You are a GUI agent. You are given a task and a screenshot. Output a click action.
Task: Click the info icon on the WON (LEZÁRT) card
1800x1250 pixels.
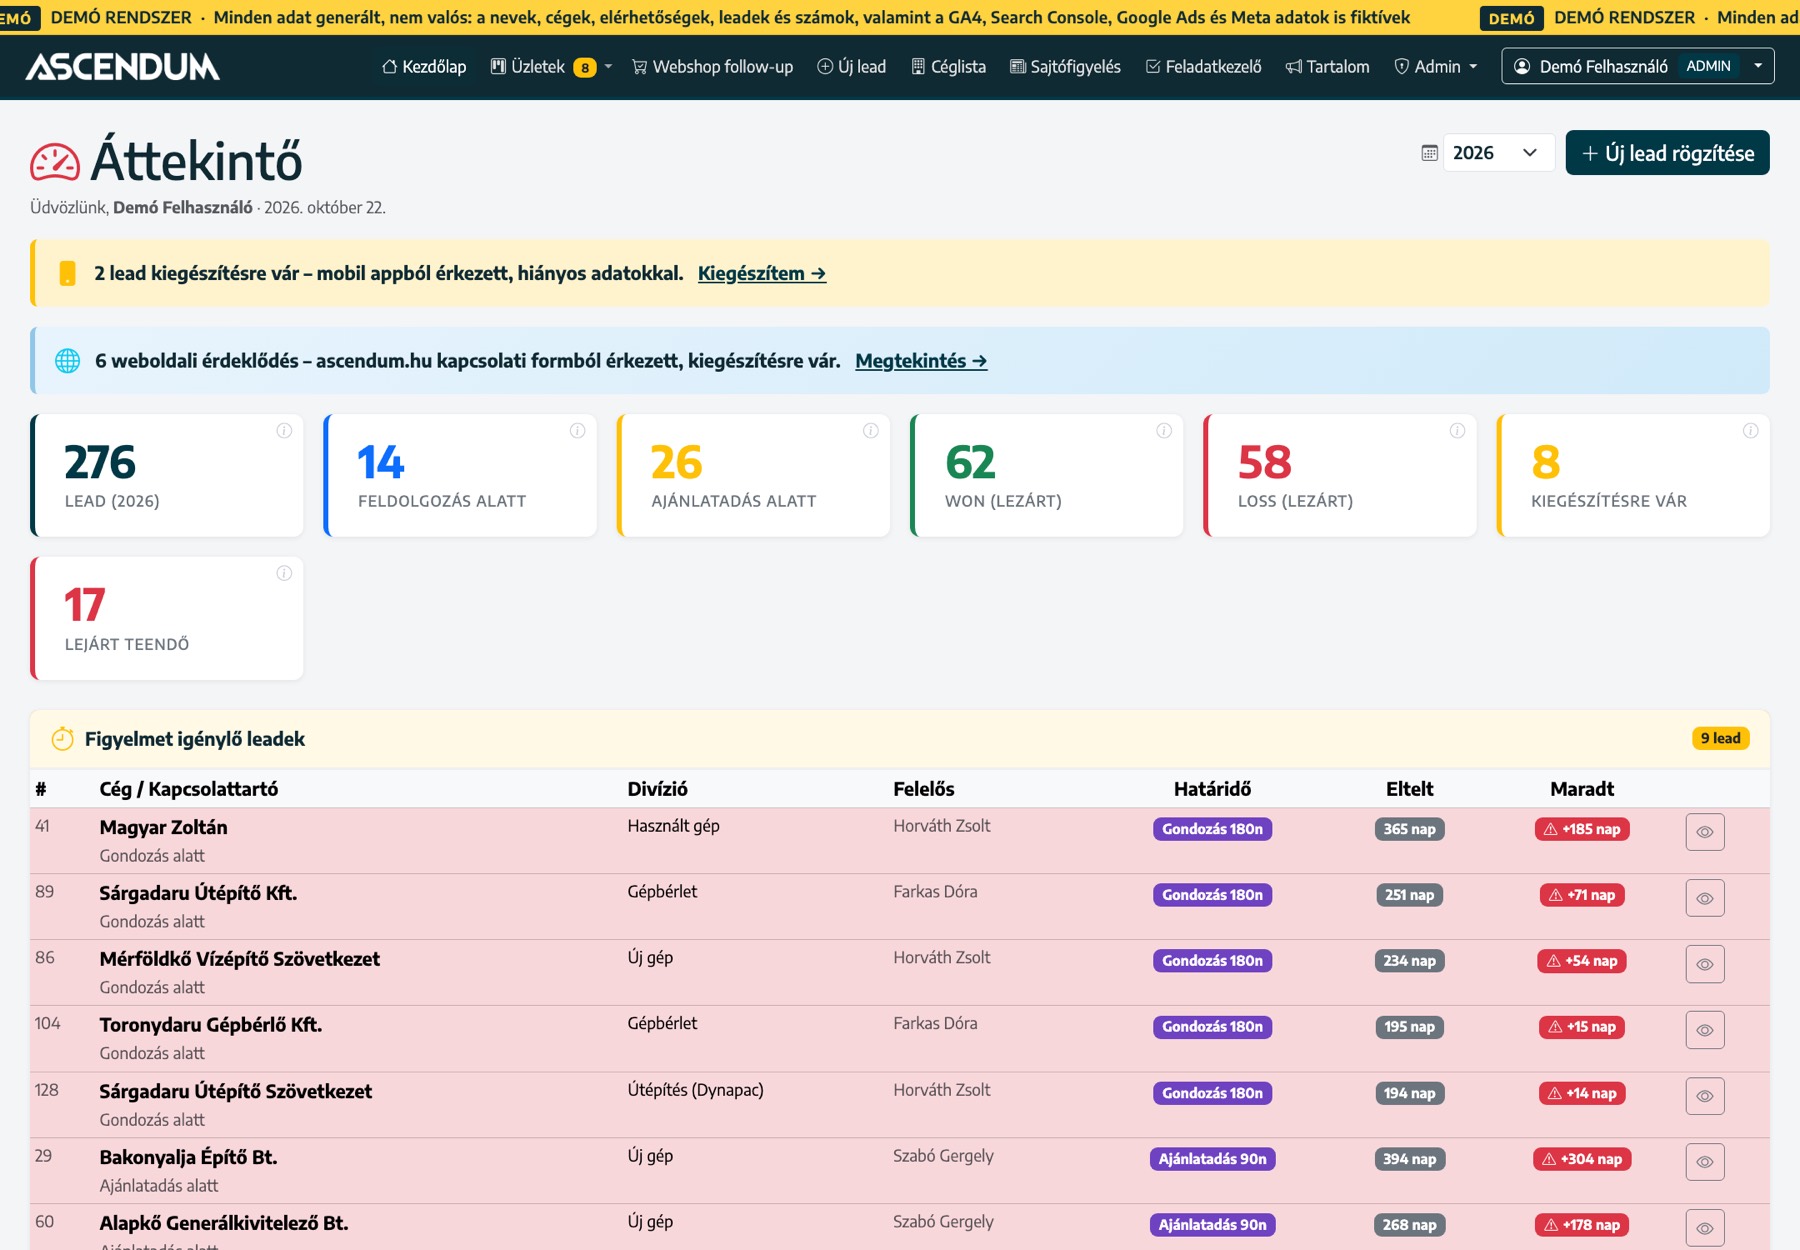click(1164, 431)
